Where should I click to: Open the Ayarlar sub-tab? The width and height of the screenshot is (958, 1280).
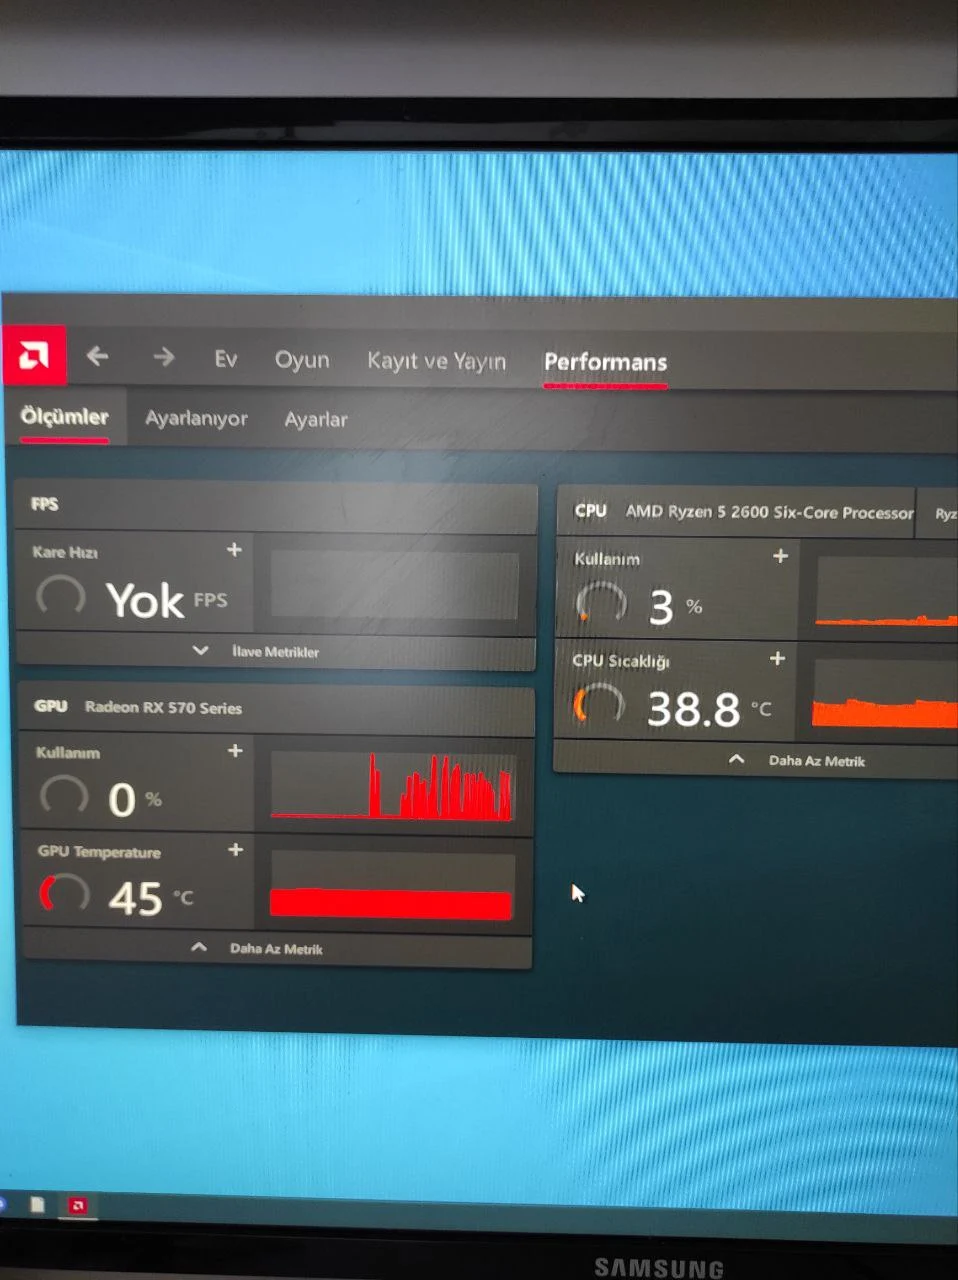point(315,419)
